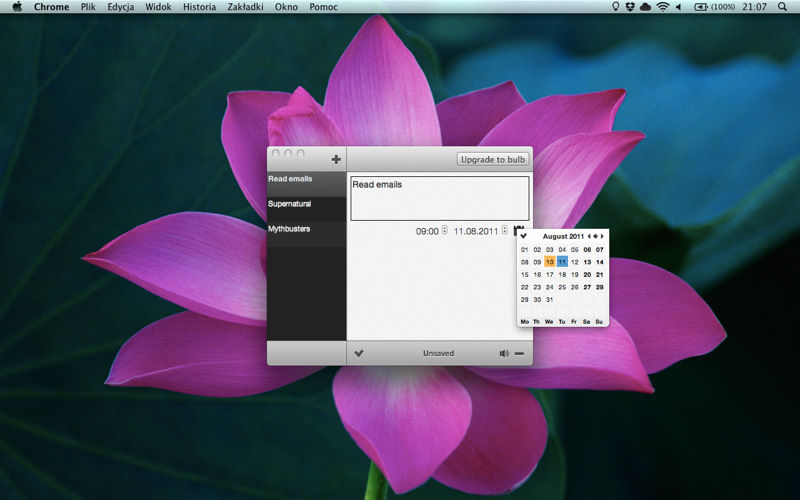
Task: Open the Dropbox menu bar icon
Action: click(x=629, y=7)
